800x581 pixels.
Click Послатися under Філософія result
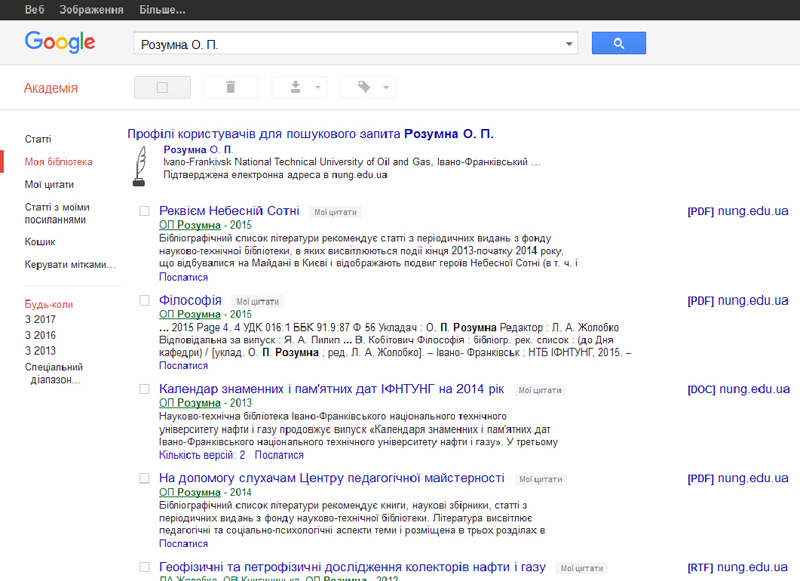click(x=184, y=366)
